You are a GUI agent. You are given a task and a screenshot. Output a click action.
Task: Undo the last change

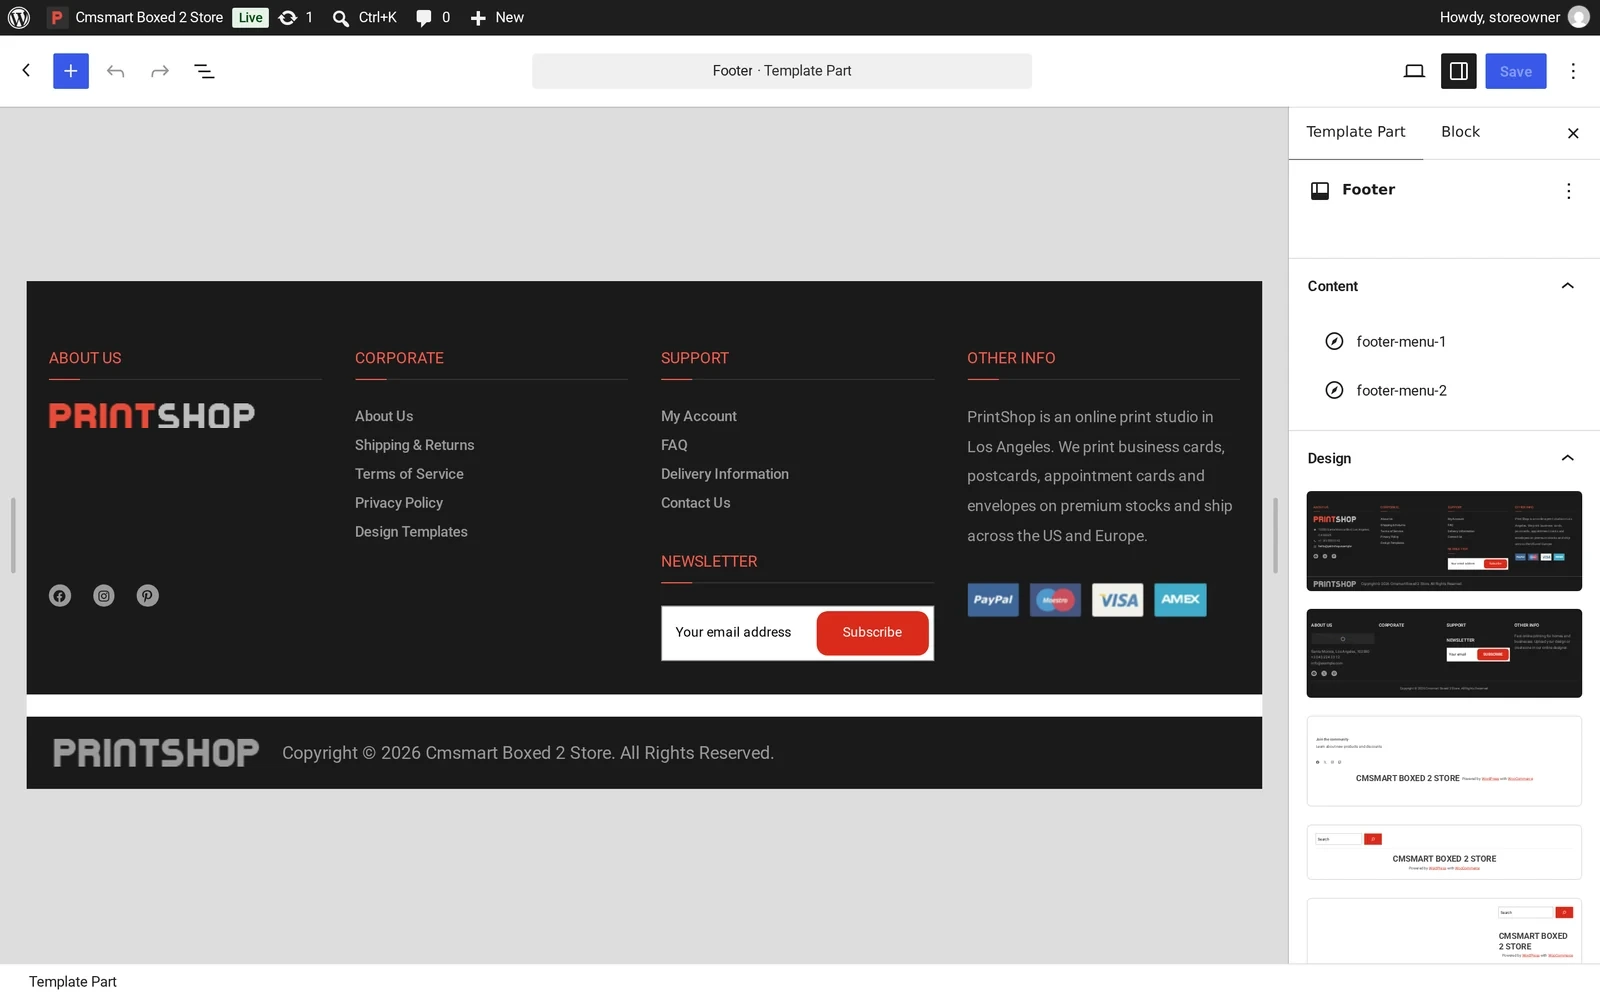click(116, 71)
